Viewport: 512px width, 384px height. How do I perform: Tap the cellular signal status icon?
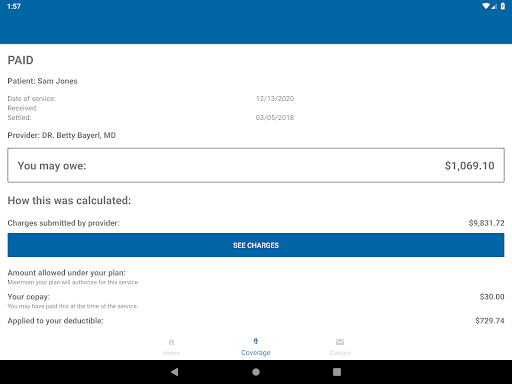(494, 6)
